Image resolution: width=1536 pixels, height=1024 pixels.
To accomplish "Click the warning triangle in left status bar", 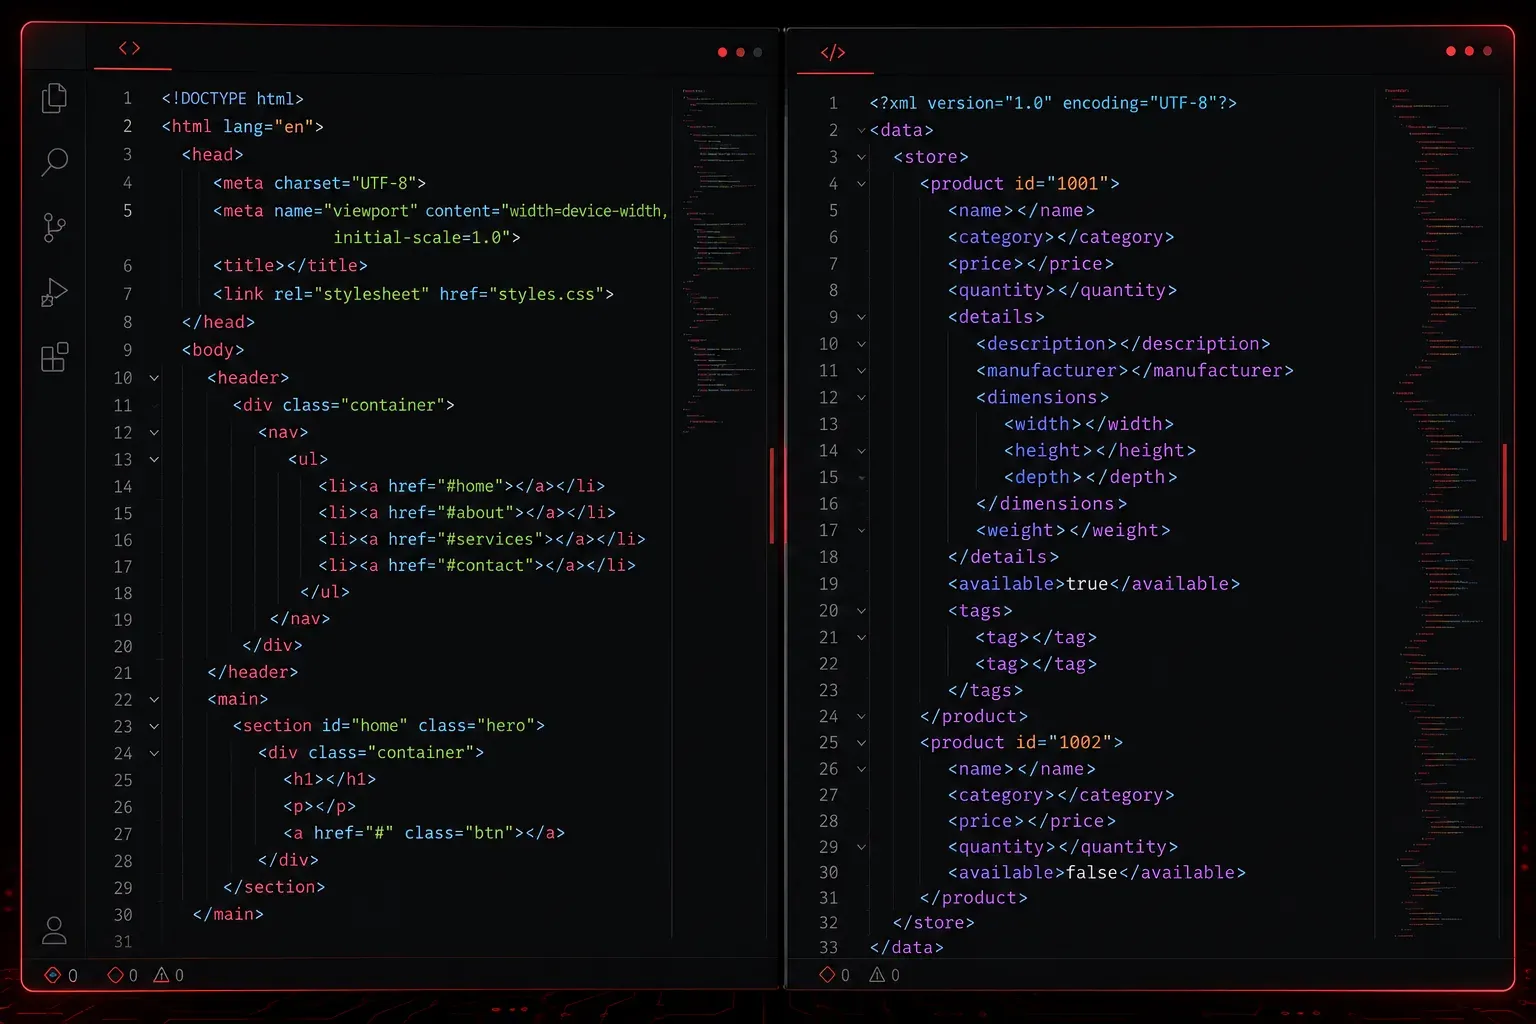I will 161,975.
